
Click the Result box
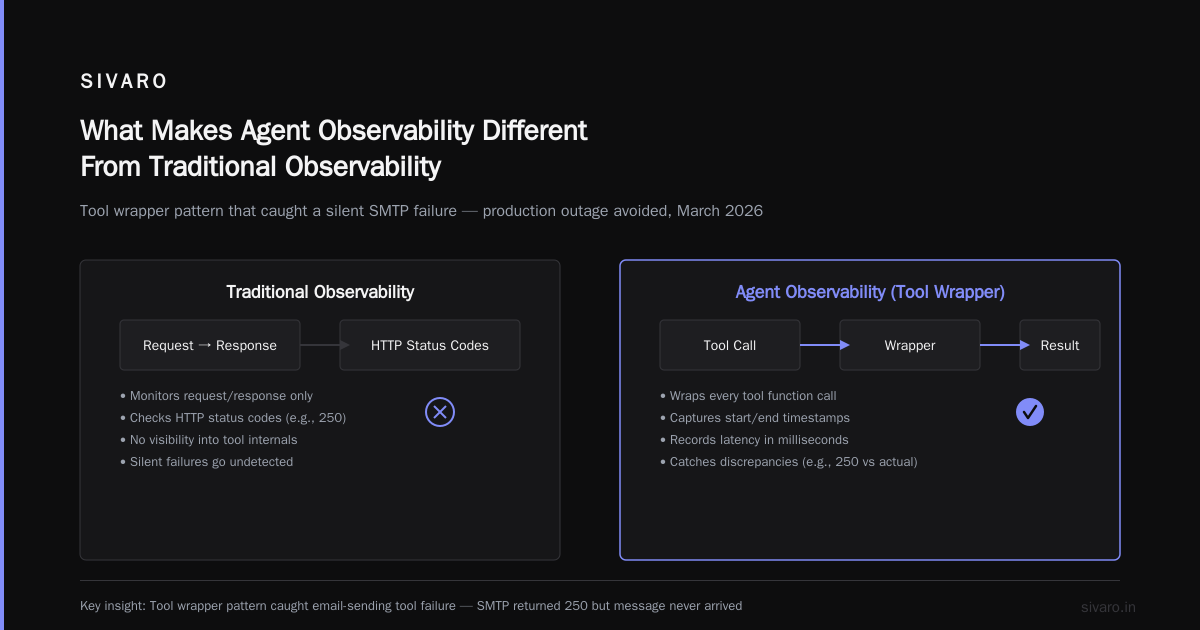(x=1060, y=345)
